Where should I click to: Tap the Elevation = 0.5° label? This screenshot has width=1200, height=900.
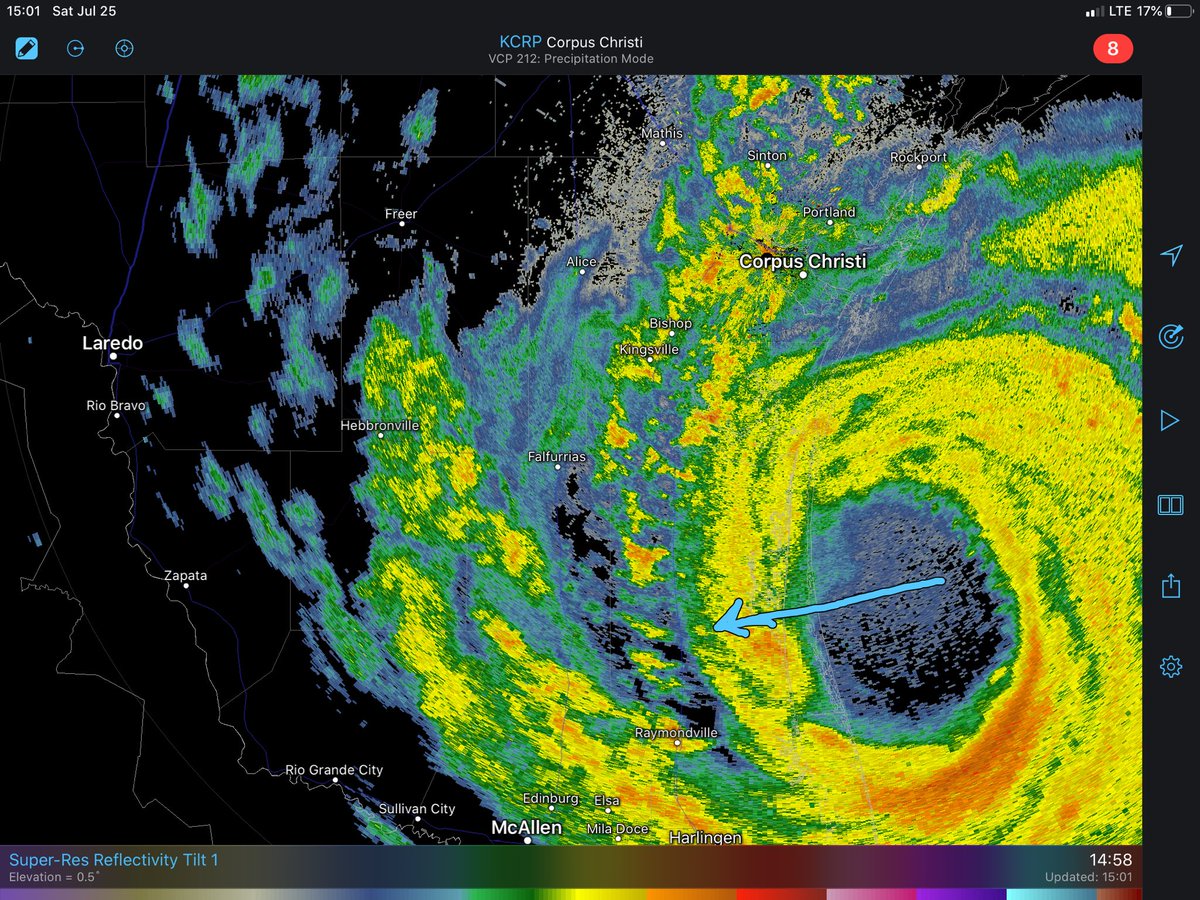click(x=54, y=877)
